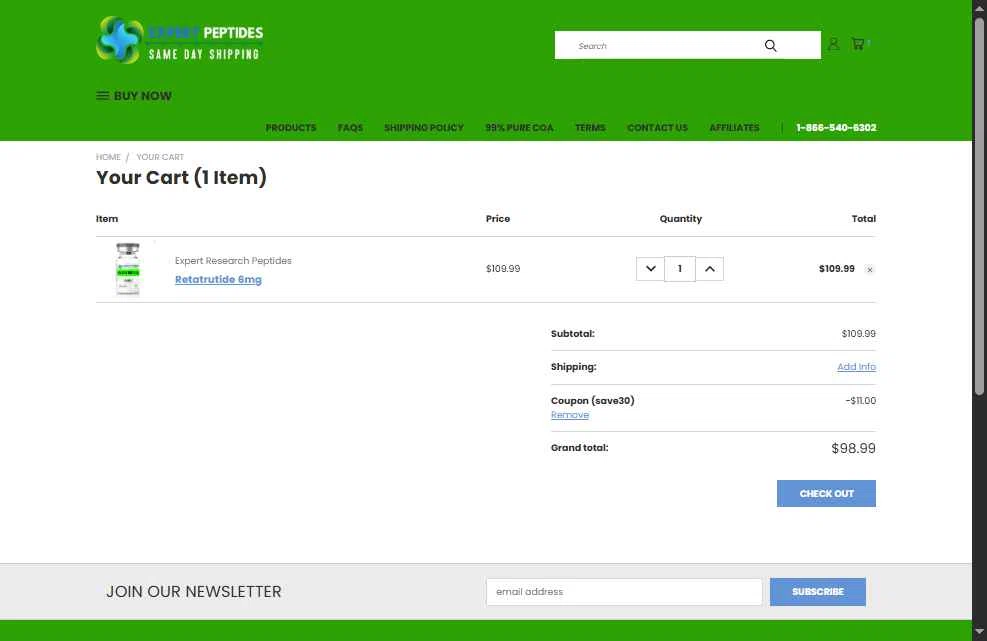Open the 99% PURE COA menu item
The height and width of the screenshot is (641, 987).
coord(519,128)
